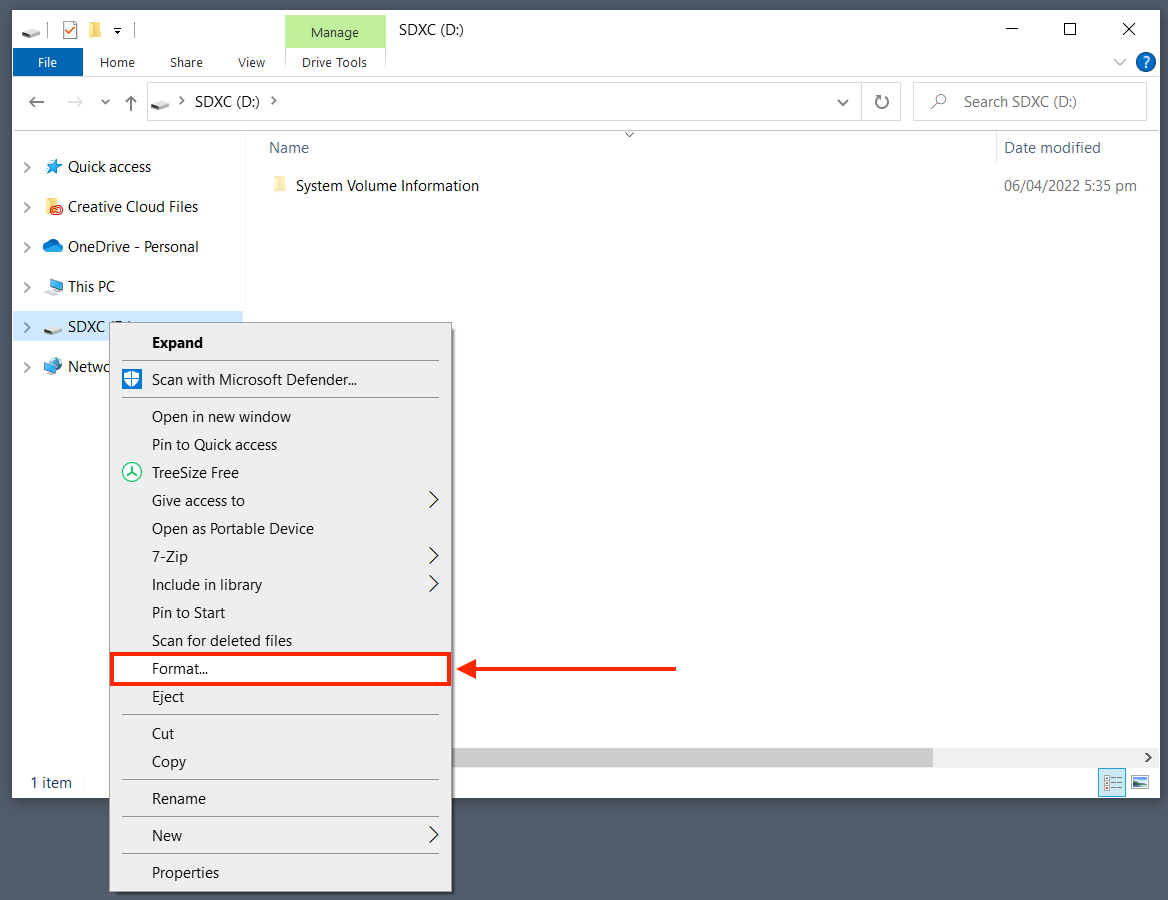Choose Eject from the context menu
1168x900 pixels.
pyautogui.click(x=280, y=697)
